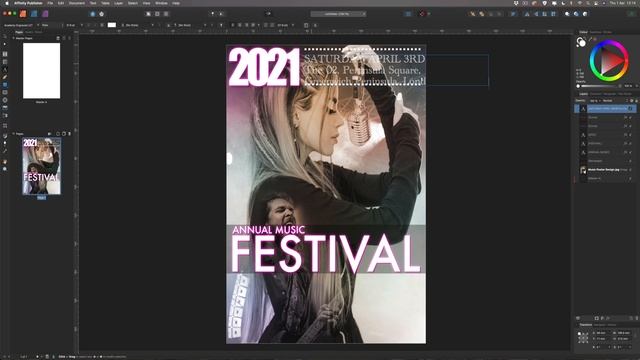Open the Layer menu
This screenshot has height=360, width=640.
point(118,3)
